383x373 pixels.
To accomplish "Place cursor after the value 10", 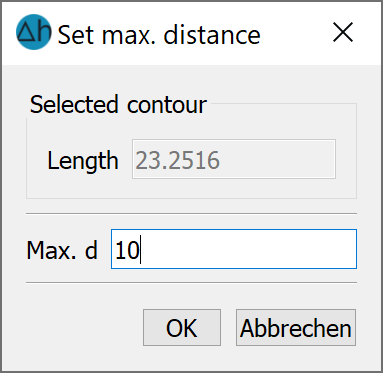I will (x=140, y=250).
